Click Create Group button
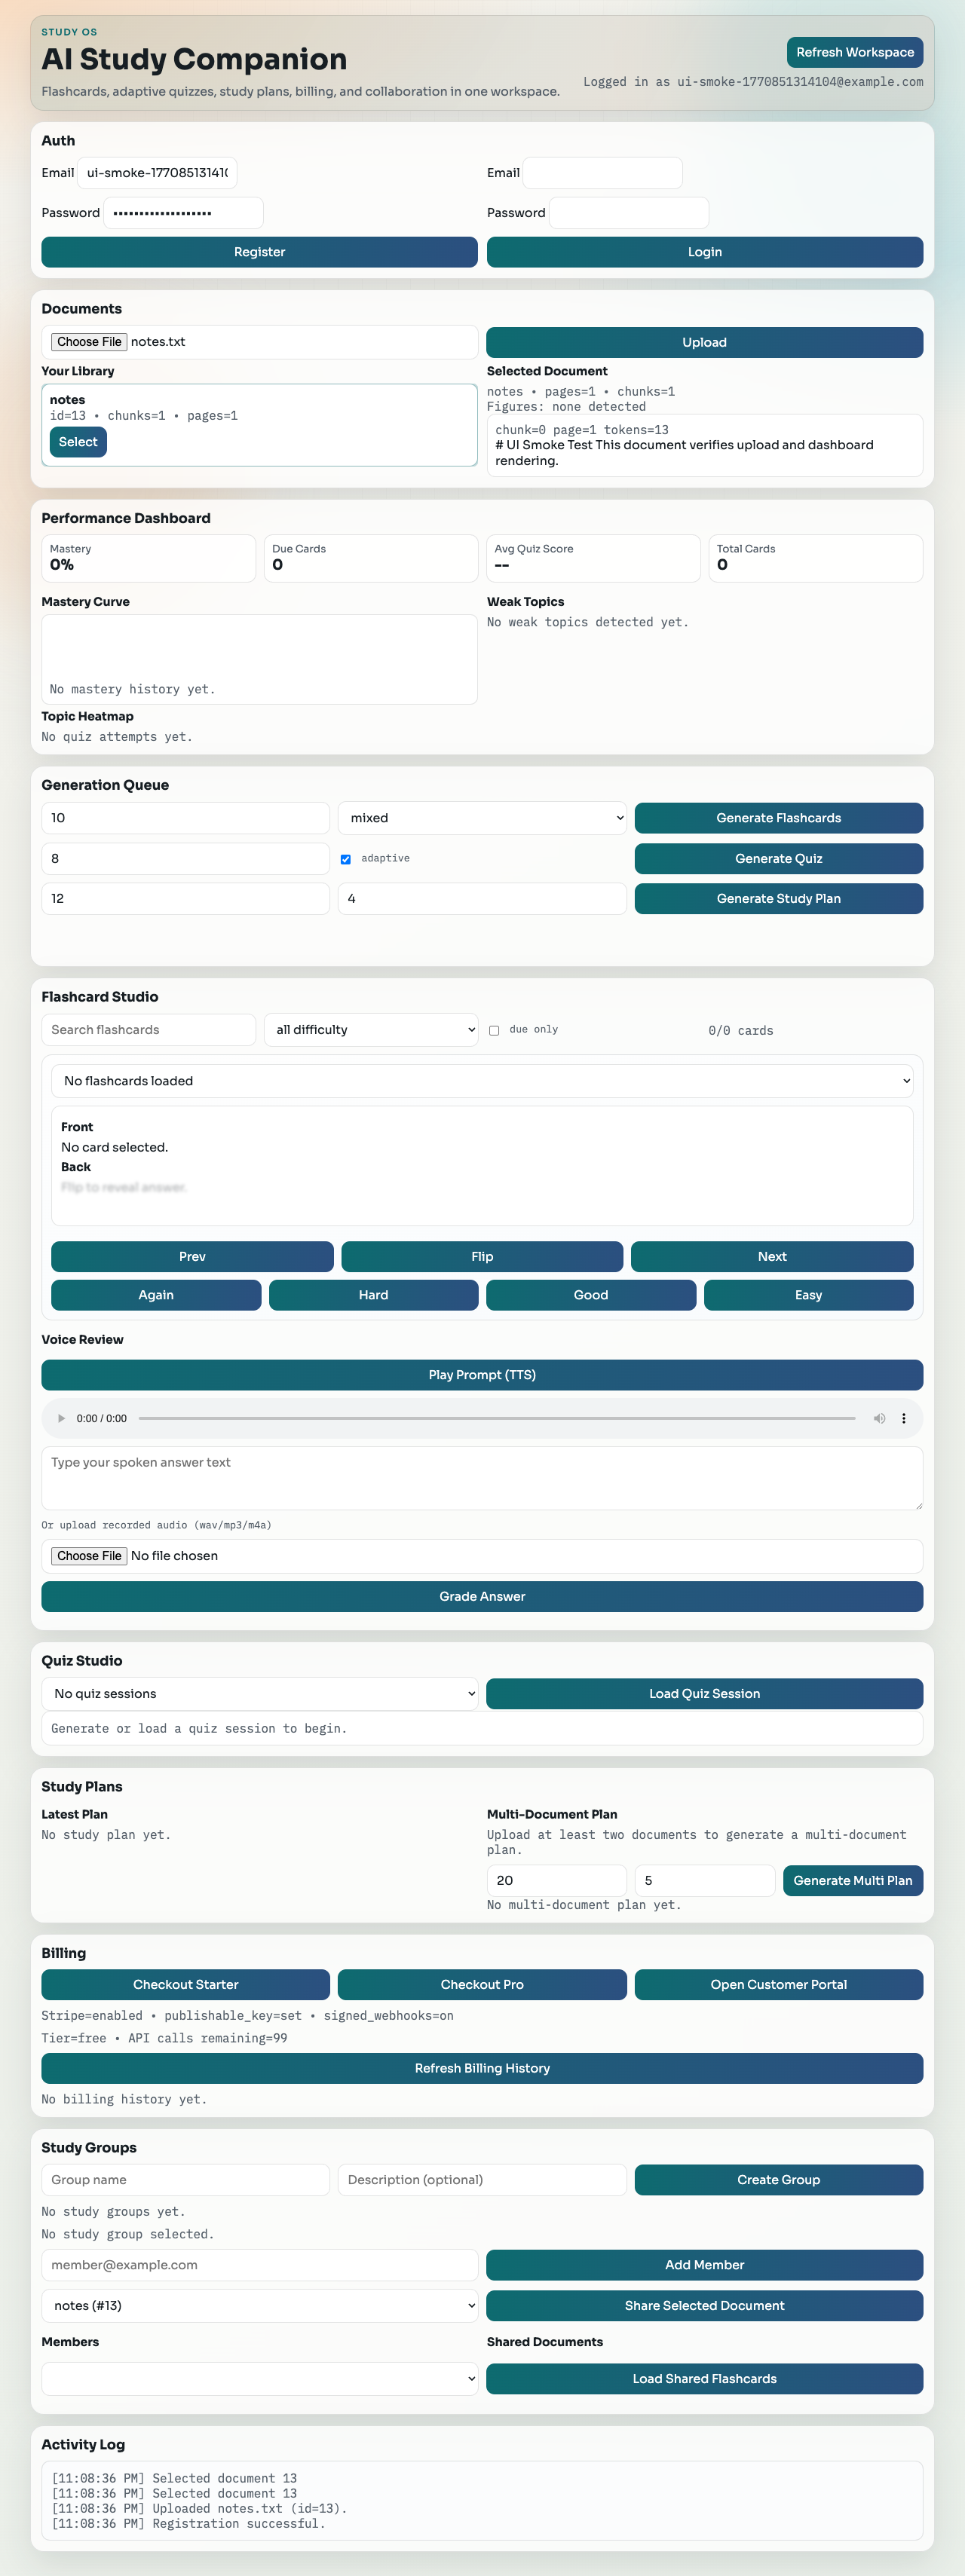Viewport: 965px width, 2576px height. 779,2180
